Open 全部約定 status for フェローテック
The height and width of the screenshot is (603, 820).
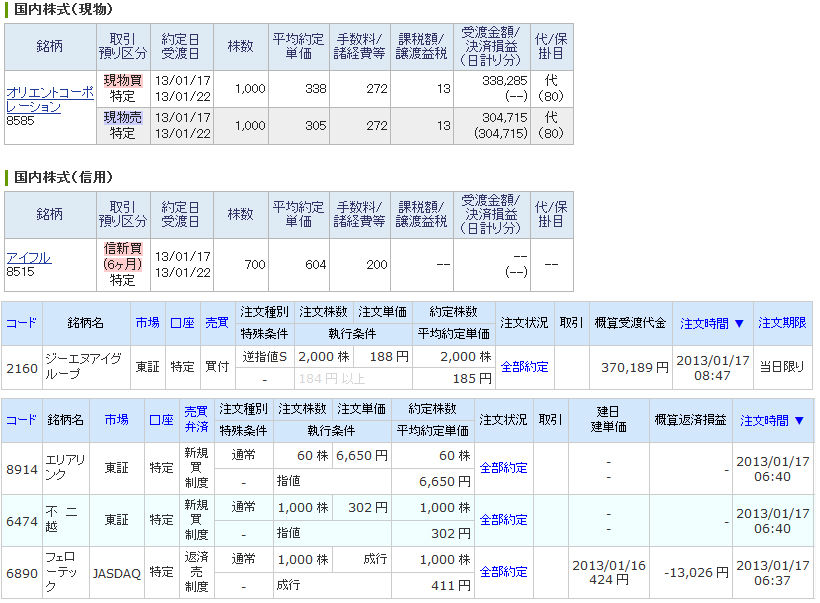coord(504,572)
